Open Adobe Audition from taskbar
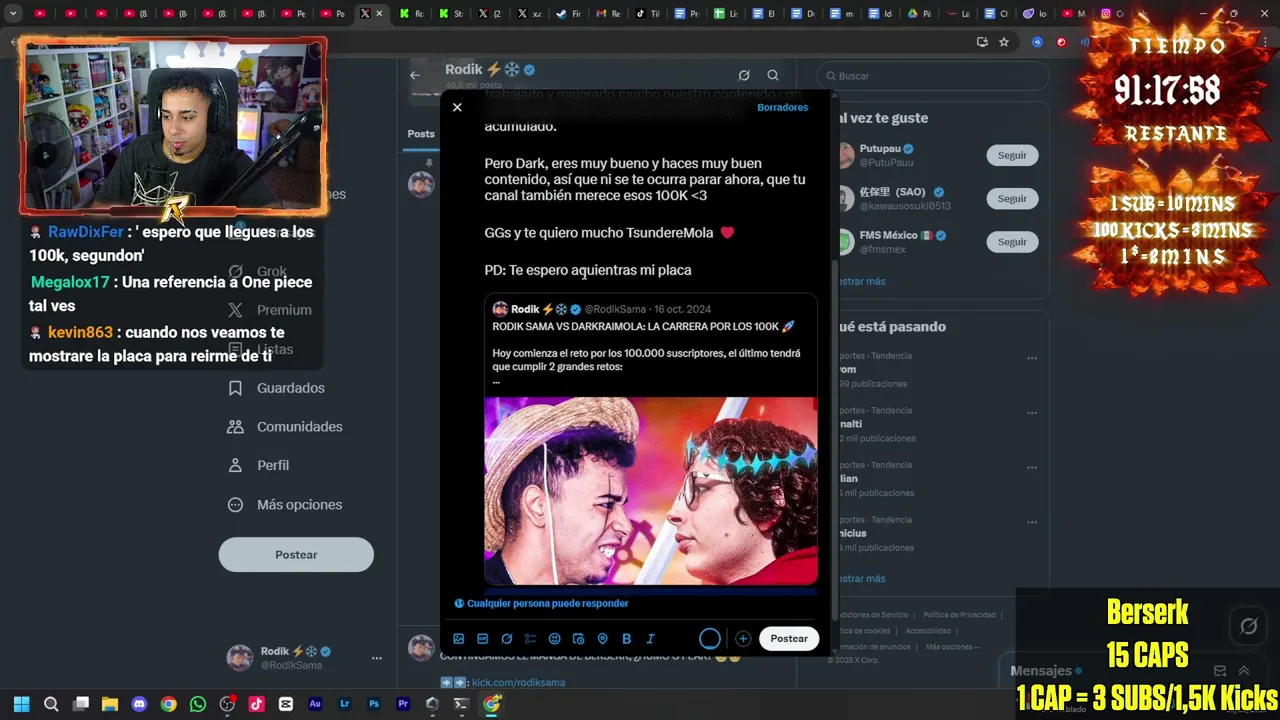The image size is (1280, 720). [315, 704]
